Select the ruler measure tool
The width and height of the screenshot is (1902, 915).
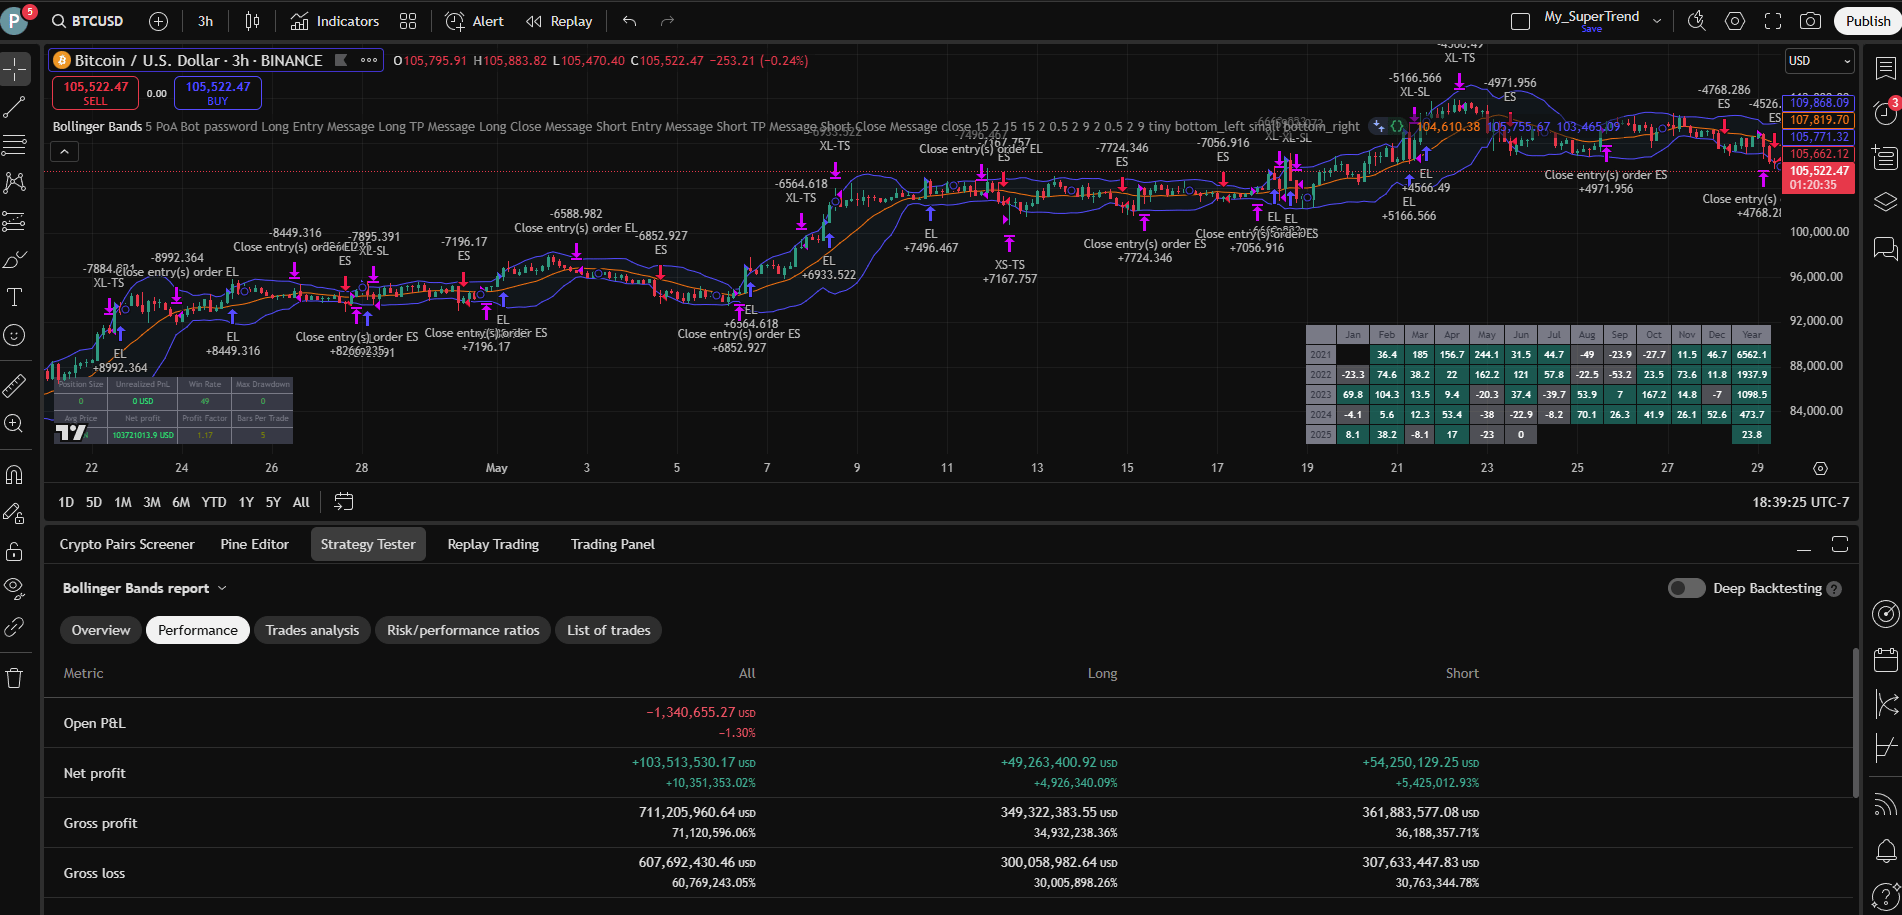[x=15, y=385]
